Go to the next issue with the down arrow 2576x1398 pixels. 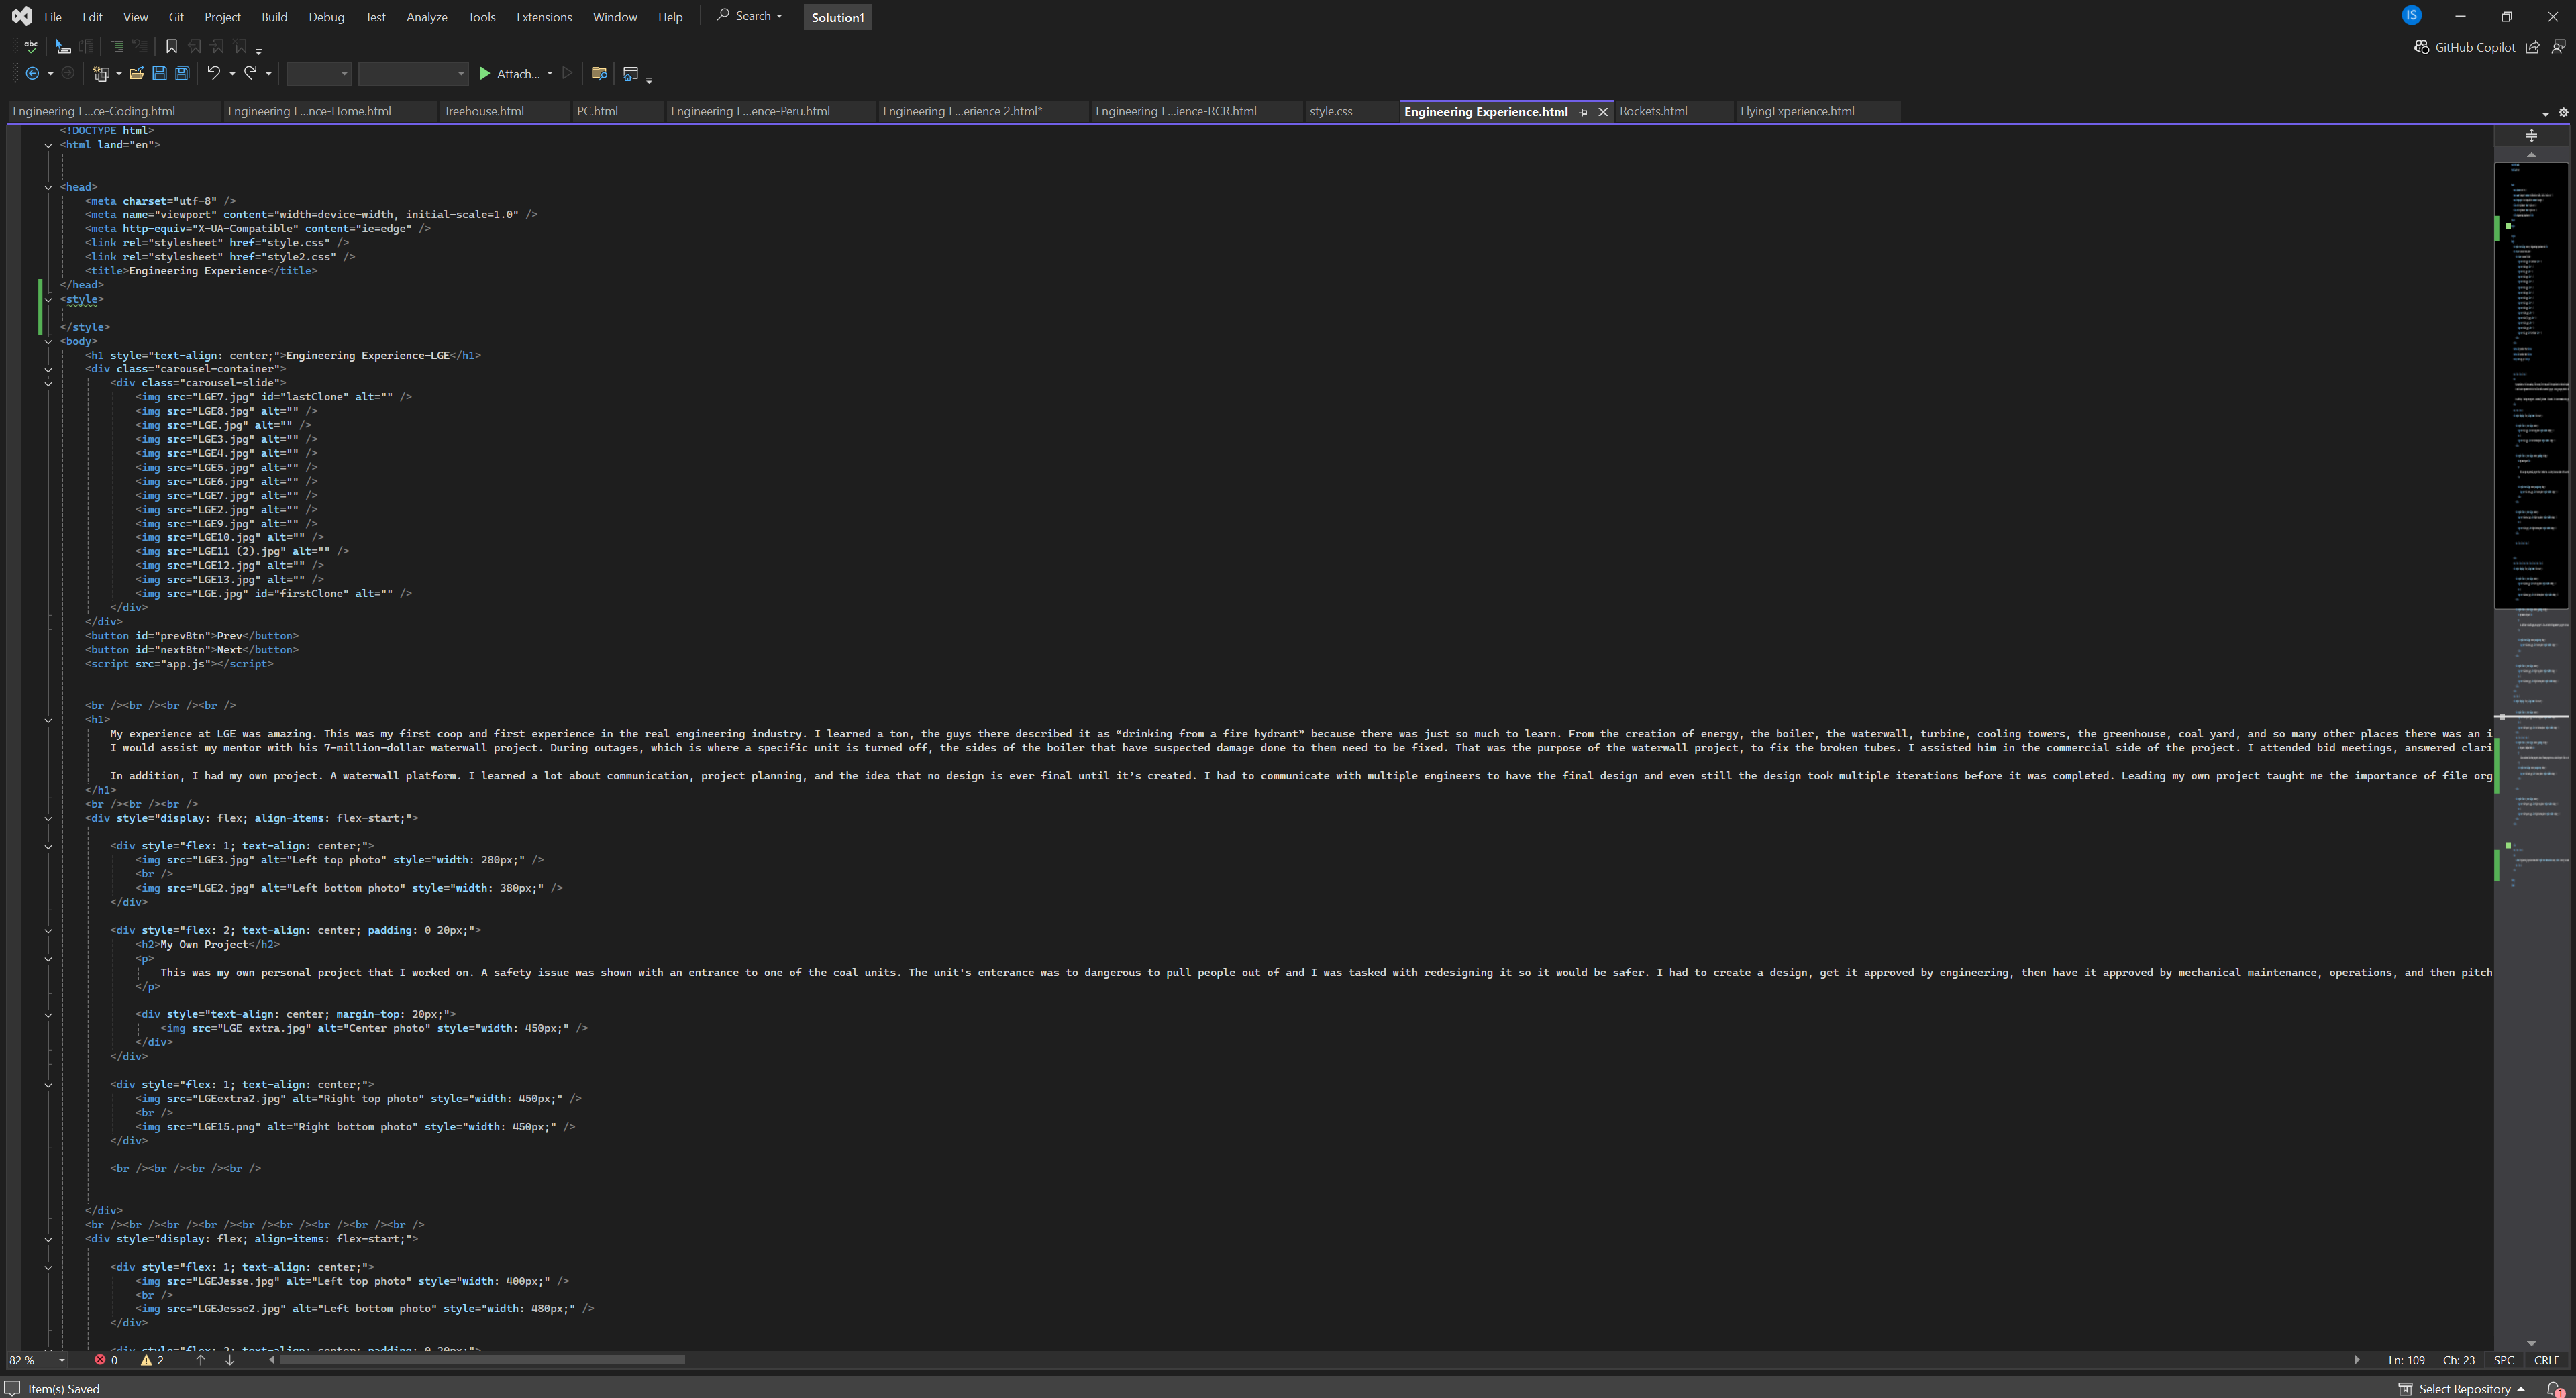(x=229, y=1360)
